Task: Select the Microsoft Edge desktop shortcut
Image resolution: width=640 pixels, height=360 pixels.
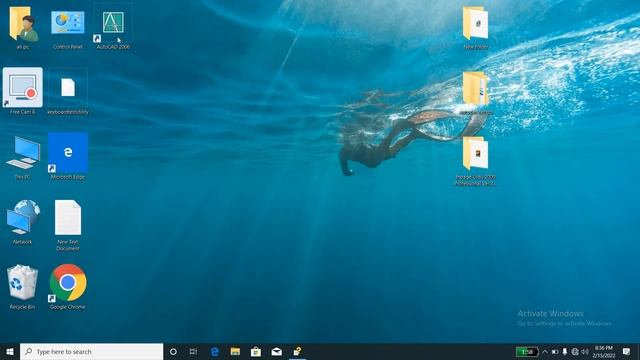Action: click(68, 156)
